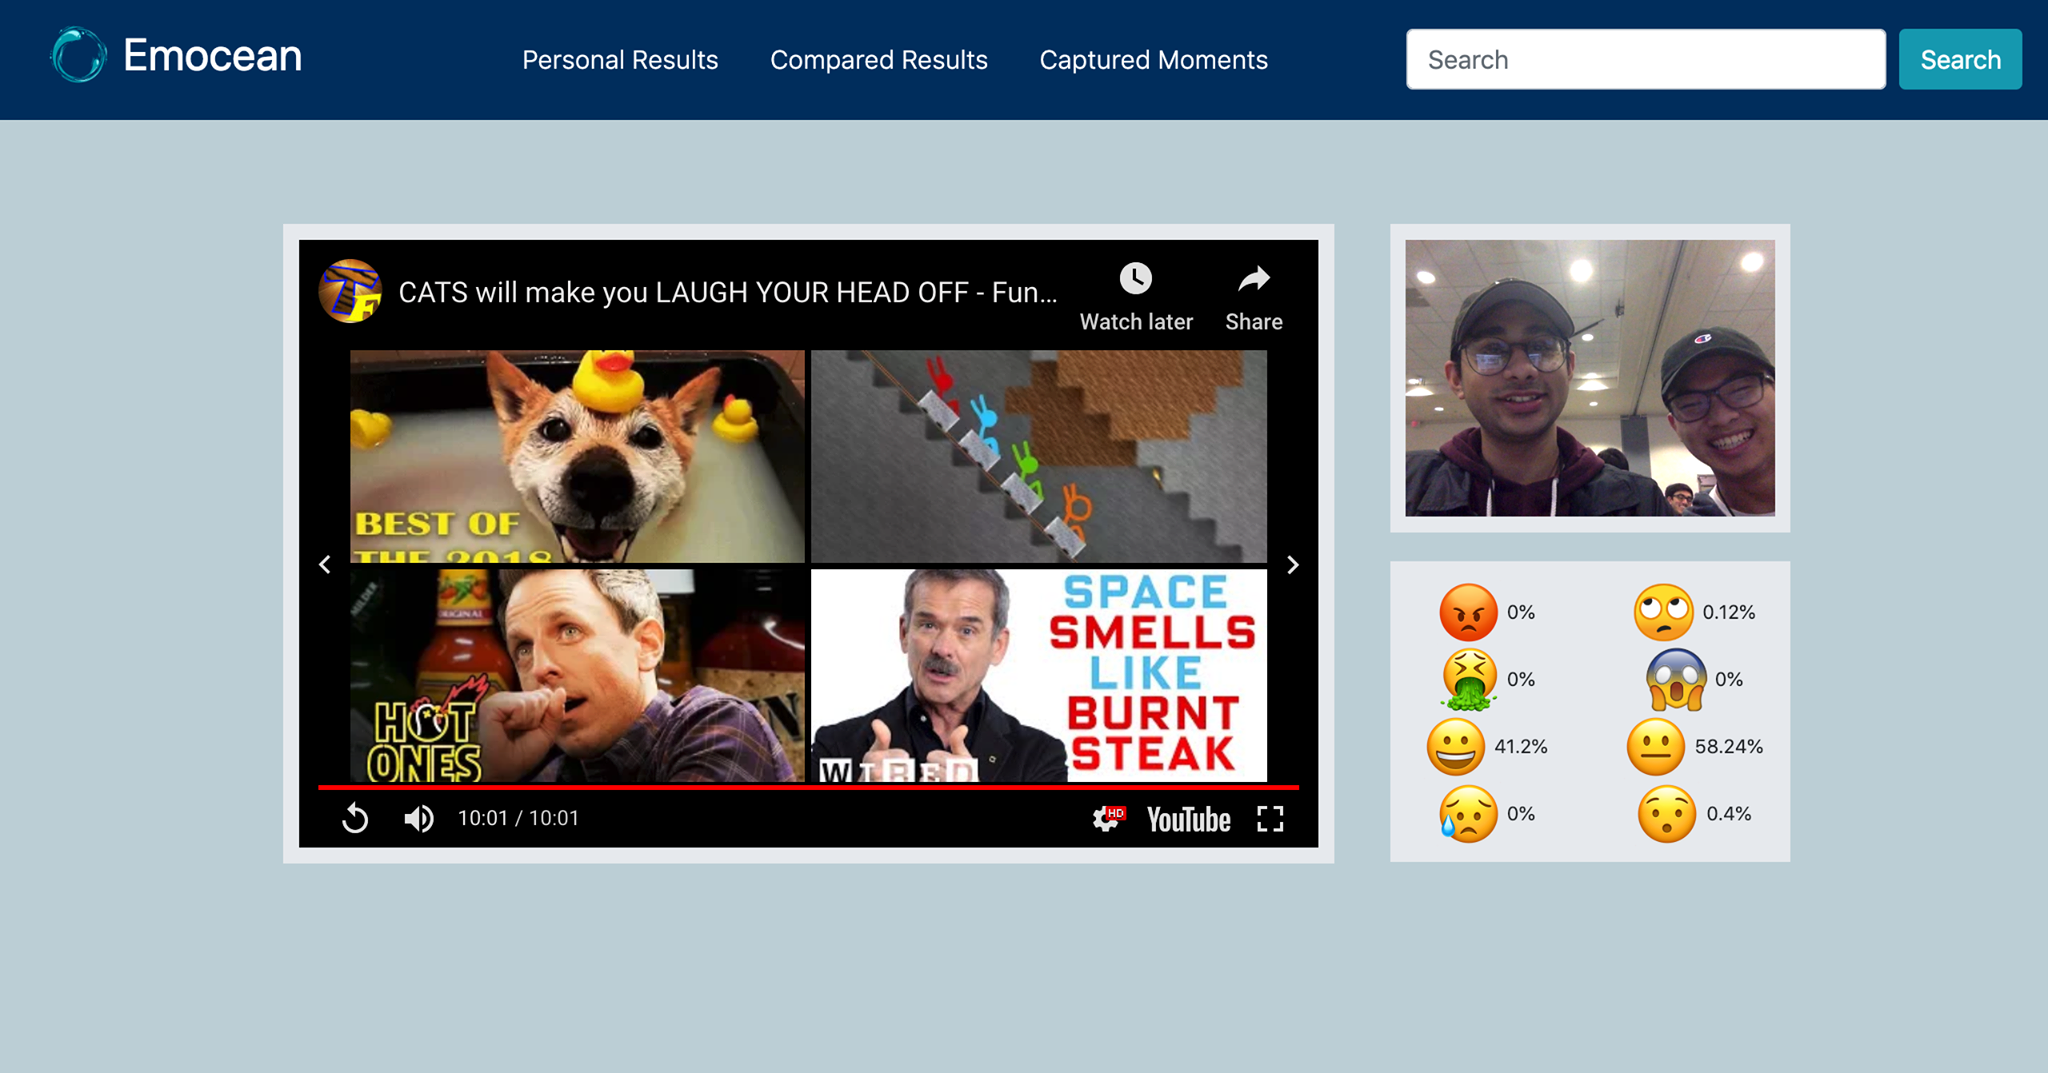This screenshot has height=1073, width=2048.
Task: Open the YouTube channel avatar icon
Action: [x=350, y=291]
